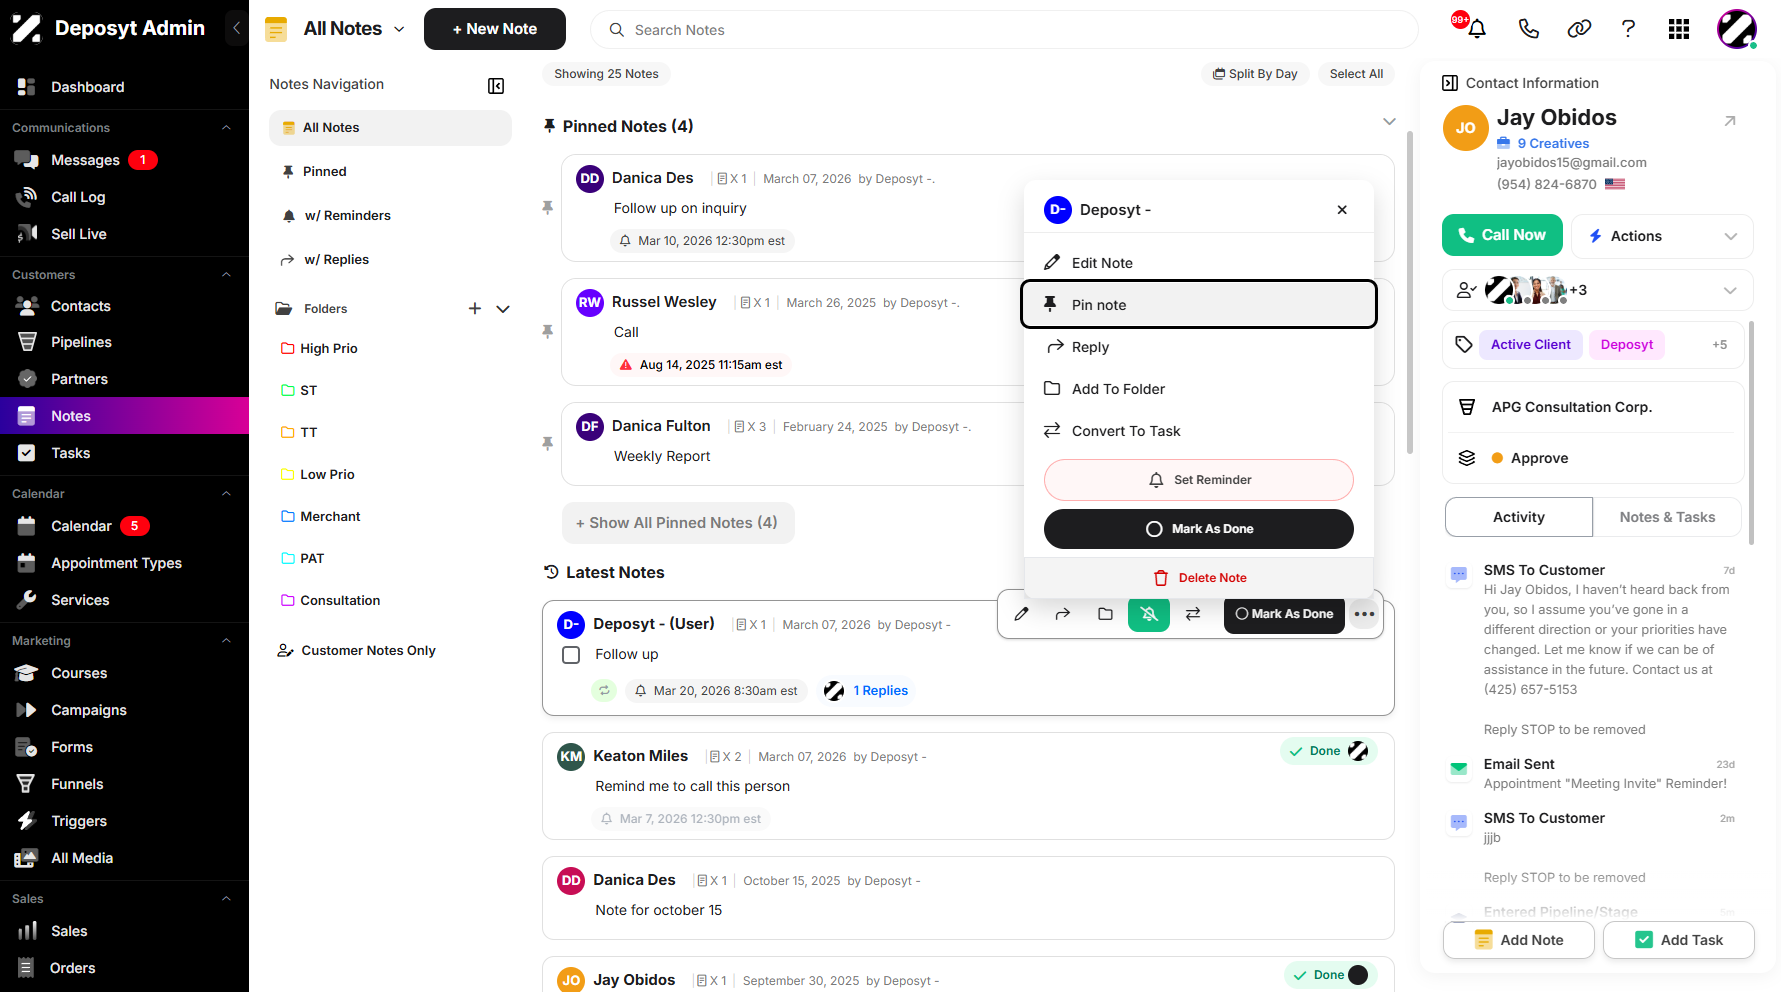This screenshot has height=992, width=1781.
Task: Click the green remove-reminder bell icon
Action: click(1149, 614)
